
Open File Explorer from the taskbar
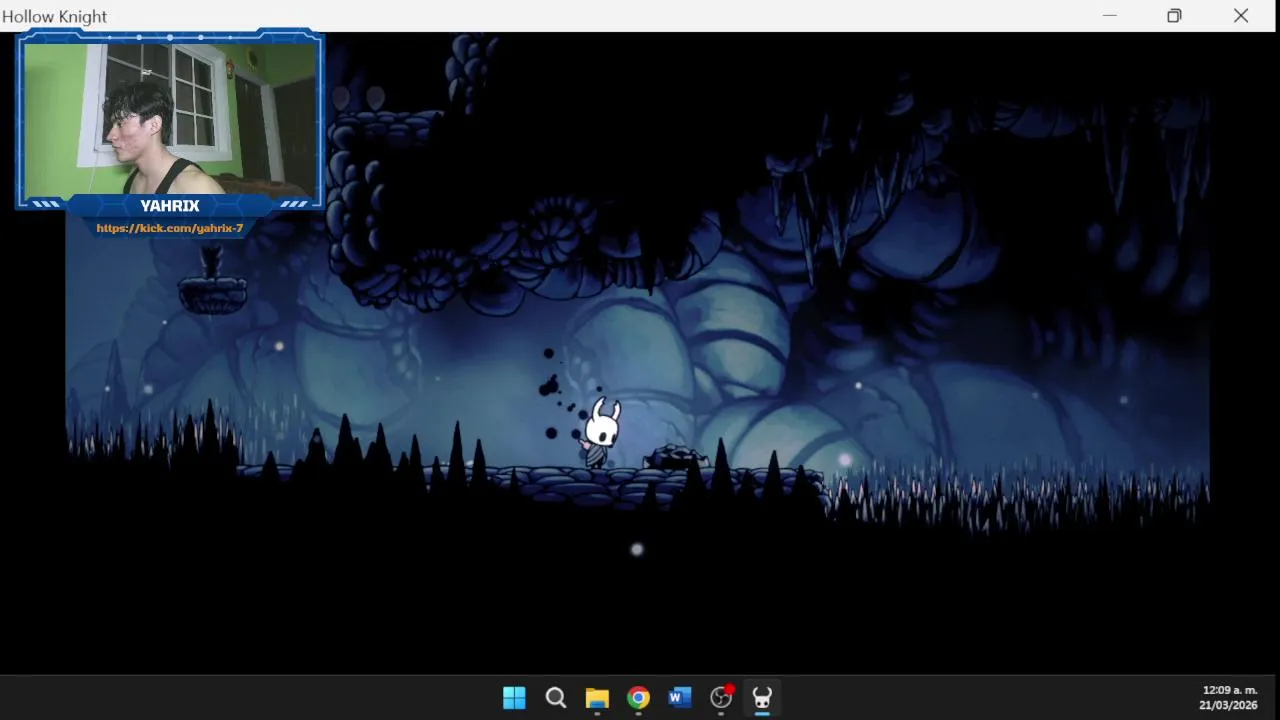(x=597, y=697)
